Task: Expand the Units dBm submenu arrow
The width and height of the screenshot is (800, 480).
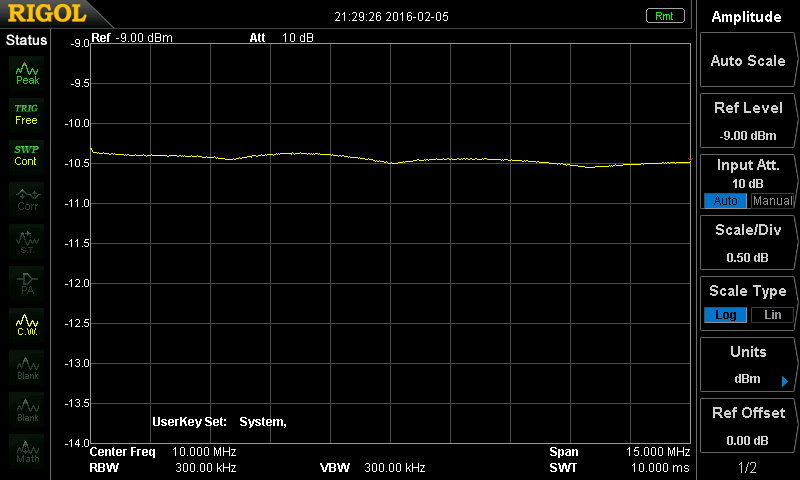Action: click(x=784, y=381)
